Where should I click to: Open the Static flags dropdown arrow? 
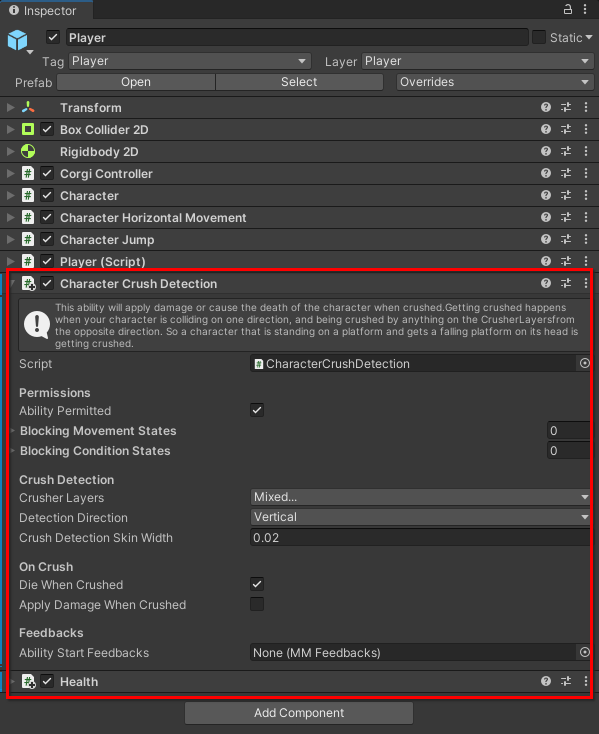pos(589,37)
